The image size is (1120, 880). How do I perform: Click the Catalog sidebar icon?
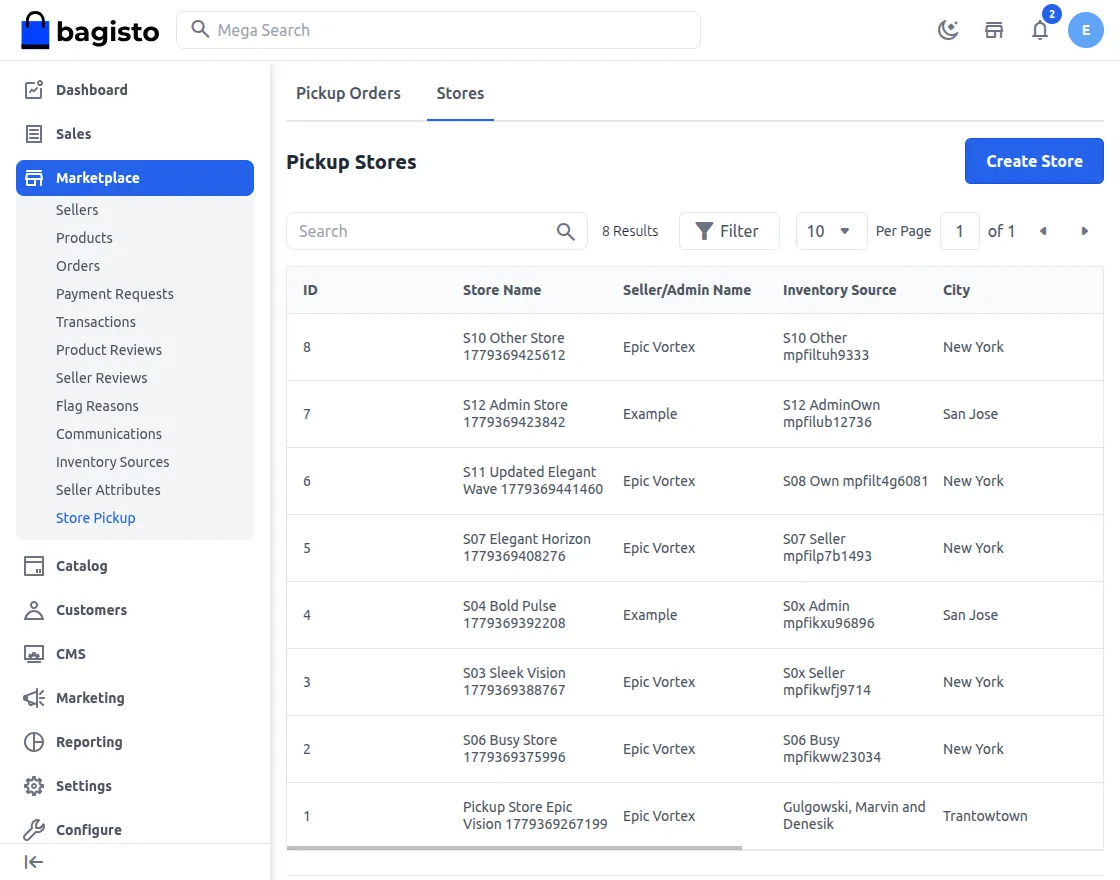pyautogui.click(x=34, y=566)
